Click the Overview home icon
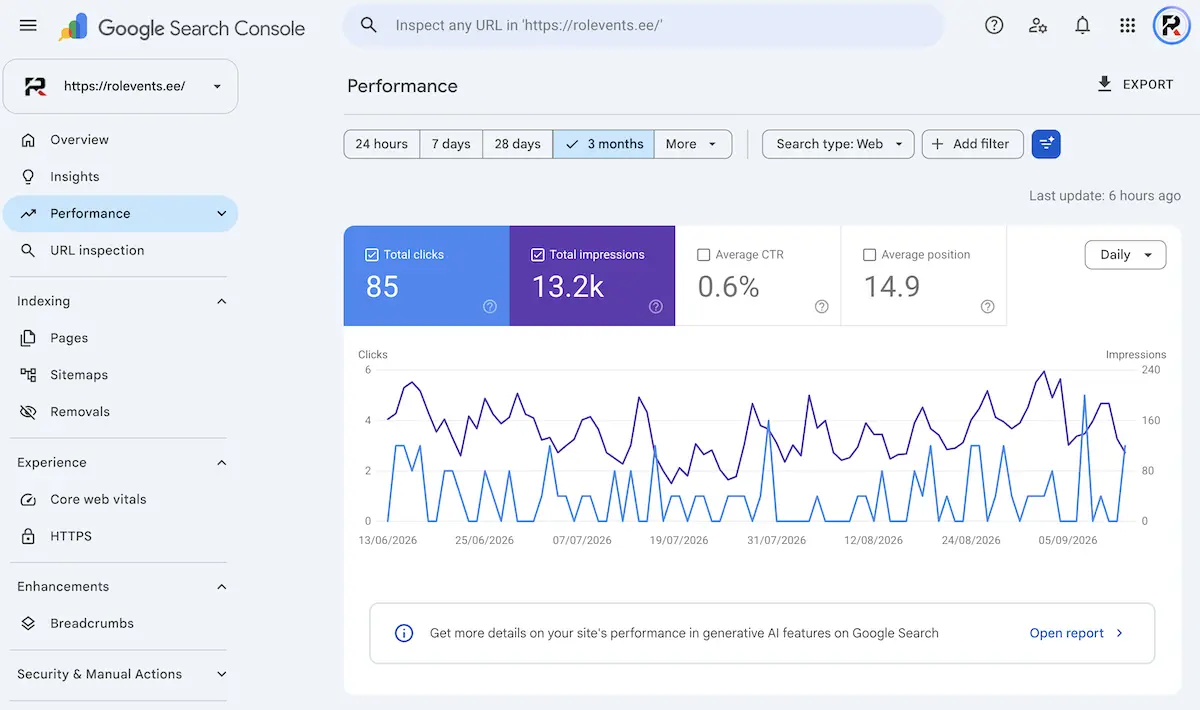This screenshot has width=1200, height=710. (x=29, y=140)
